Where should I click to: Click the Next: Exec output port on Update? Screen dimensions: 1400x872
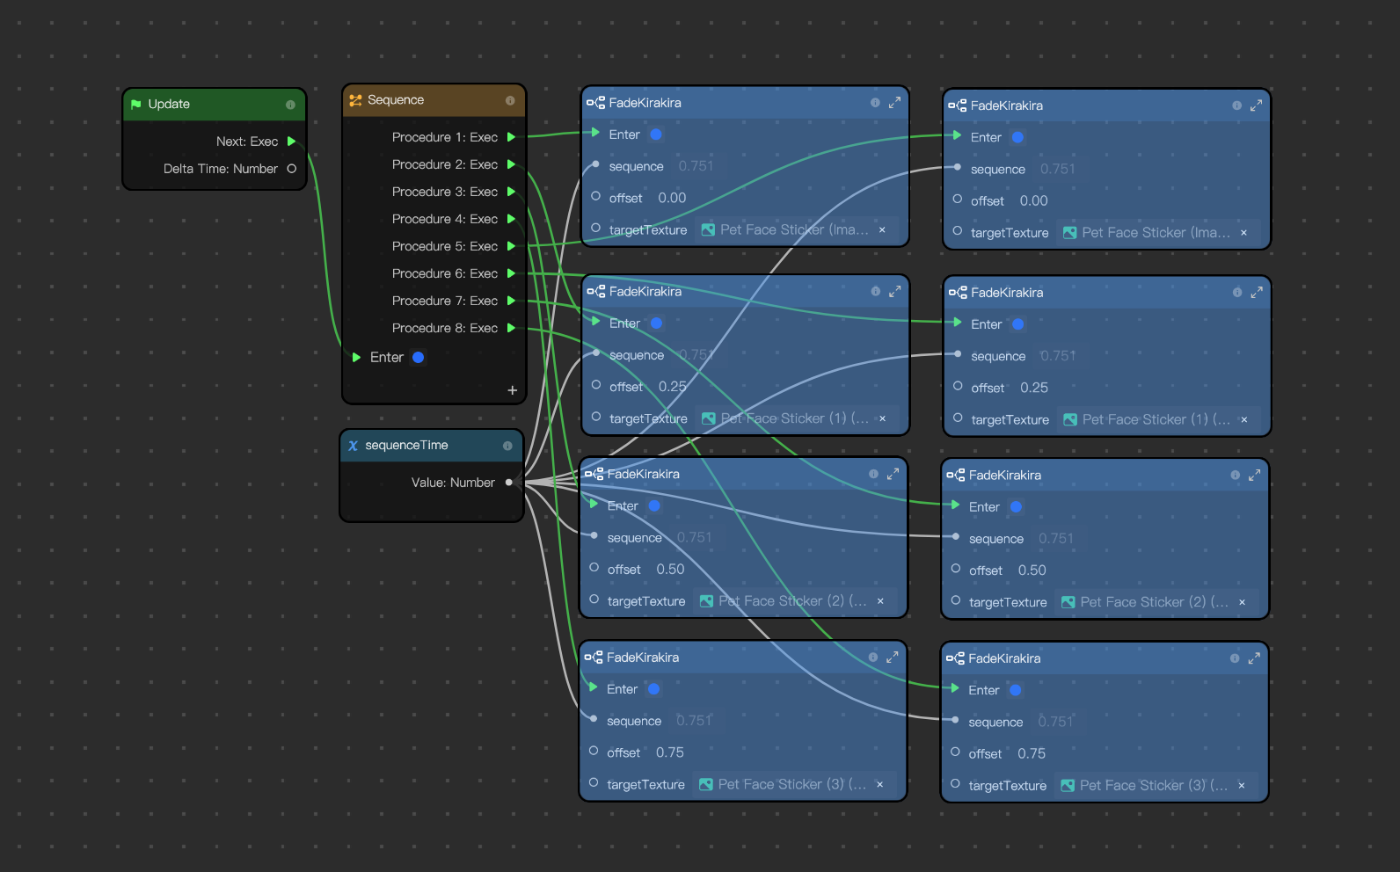tap(291, 141)
